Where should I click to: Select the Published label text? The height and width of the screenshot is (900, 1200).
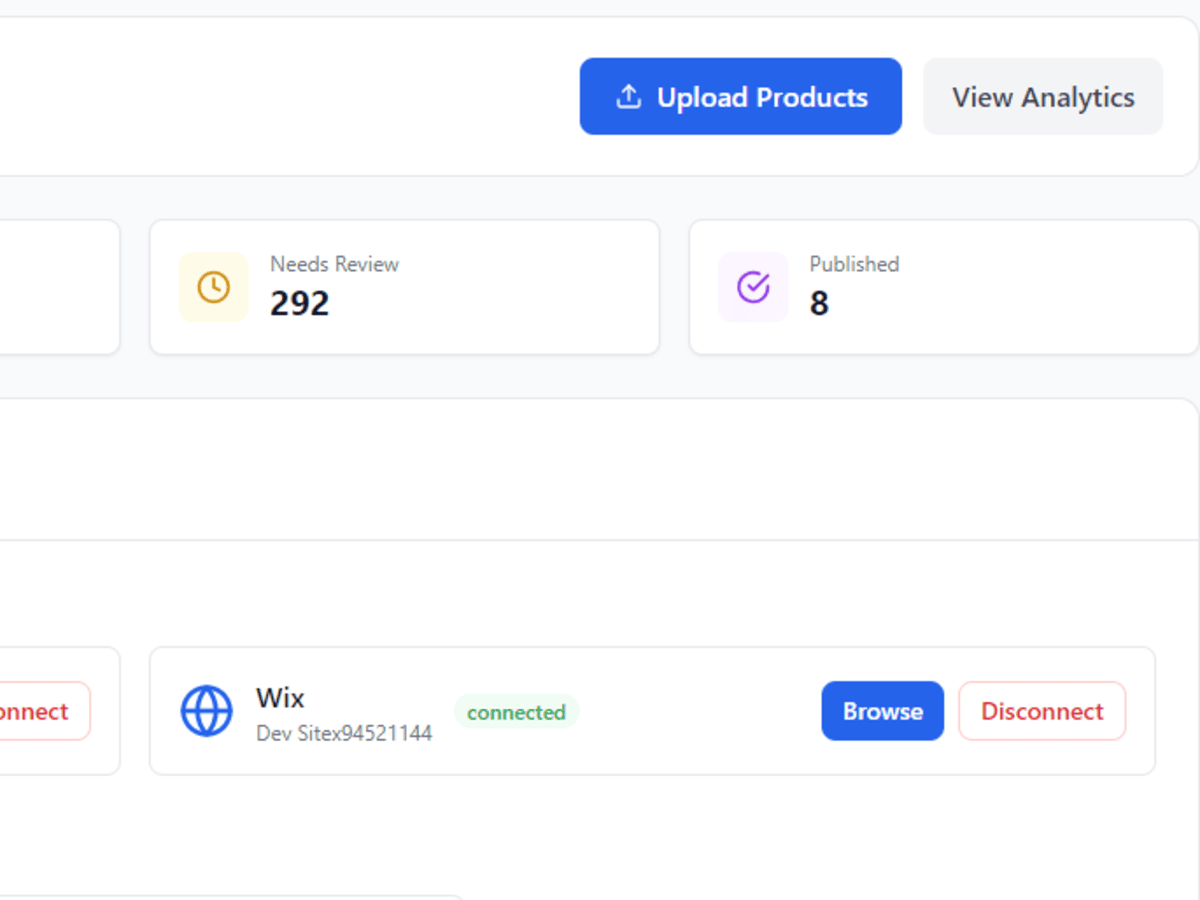[x=854, y=264]
